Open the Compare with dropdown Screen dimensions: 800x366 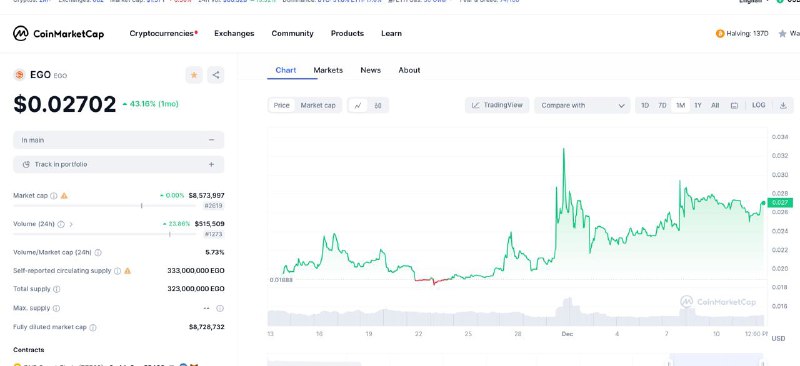click(582, 106)
